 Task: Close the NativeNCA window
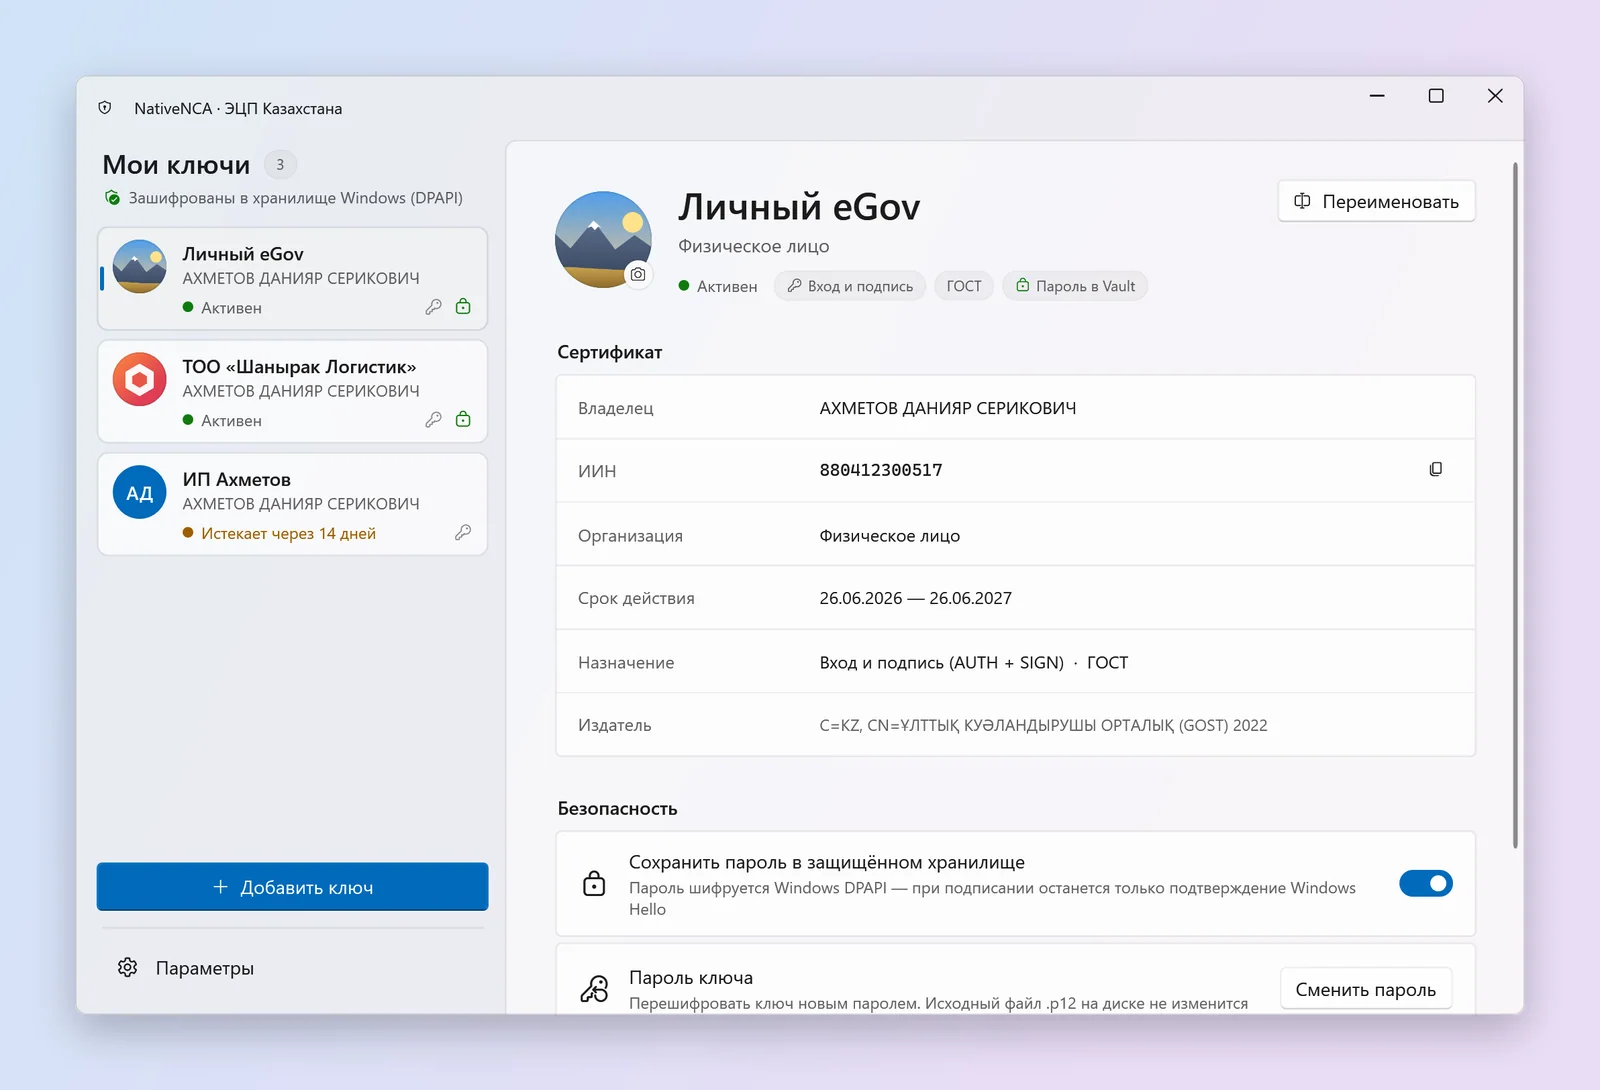[1495, 96]
